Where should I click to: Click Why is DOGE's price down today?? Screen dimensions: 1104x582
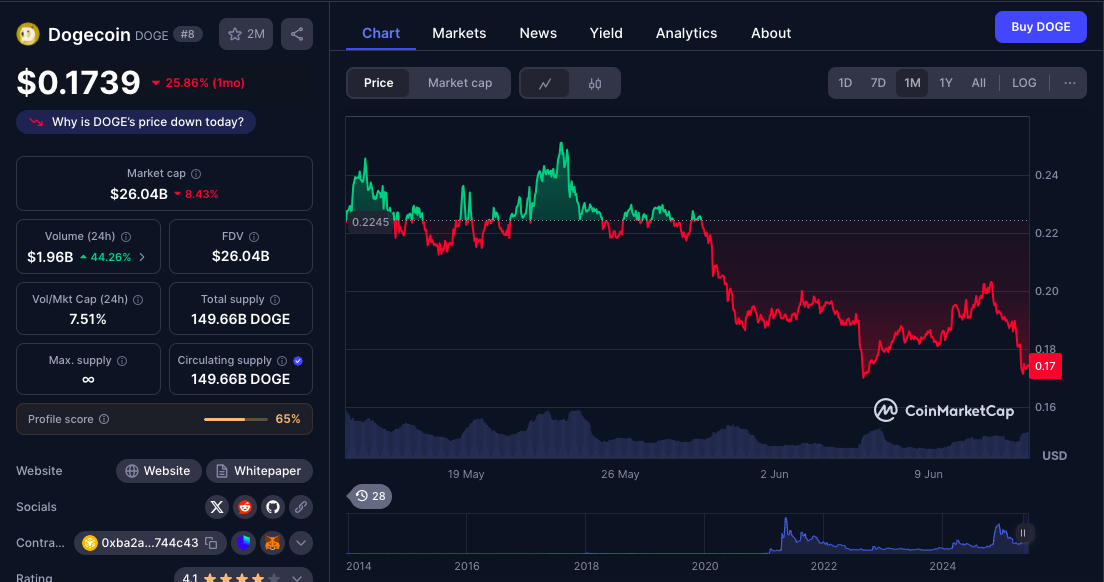136,122
